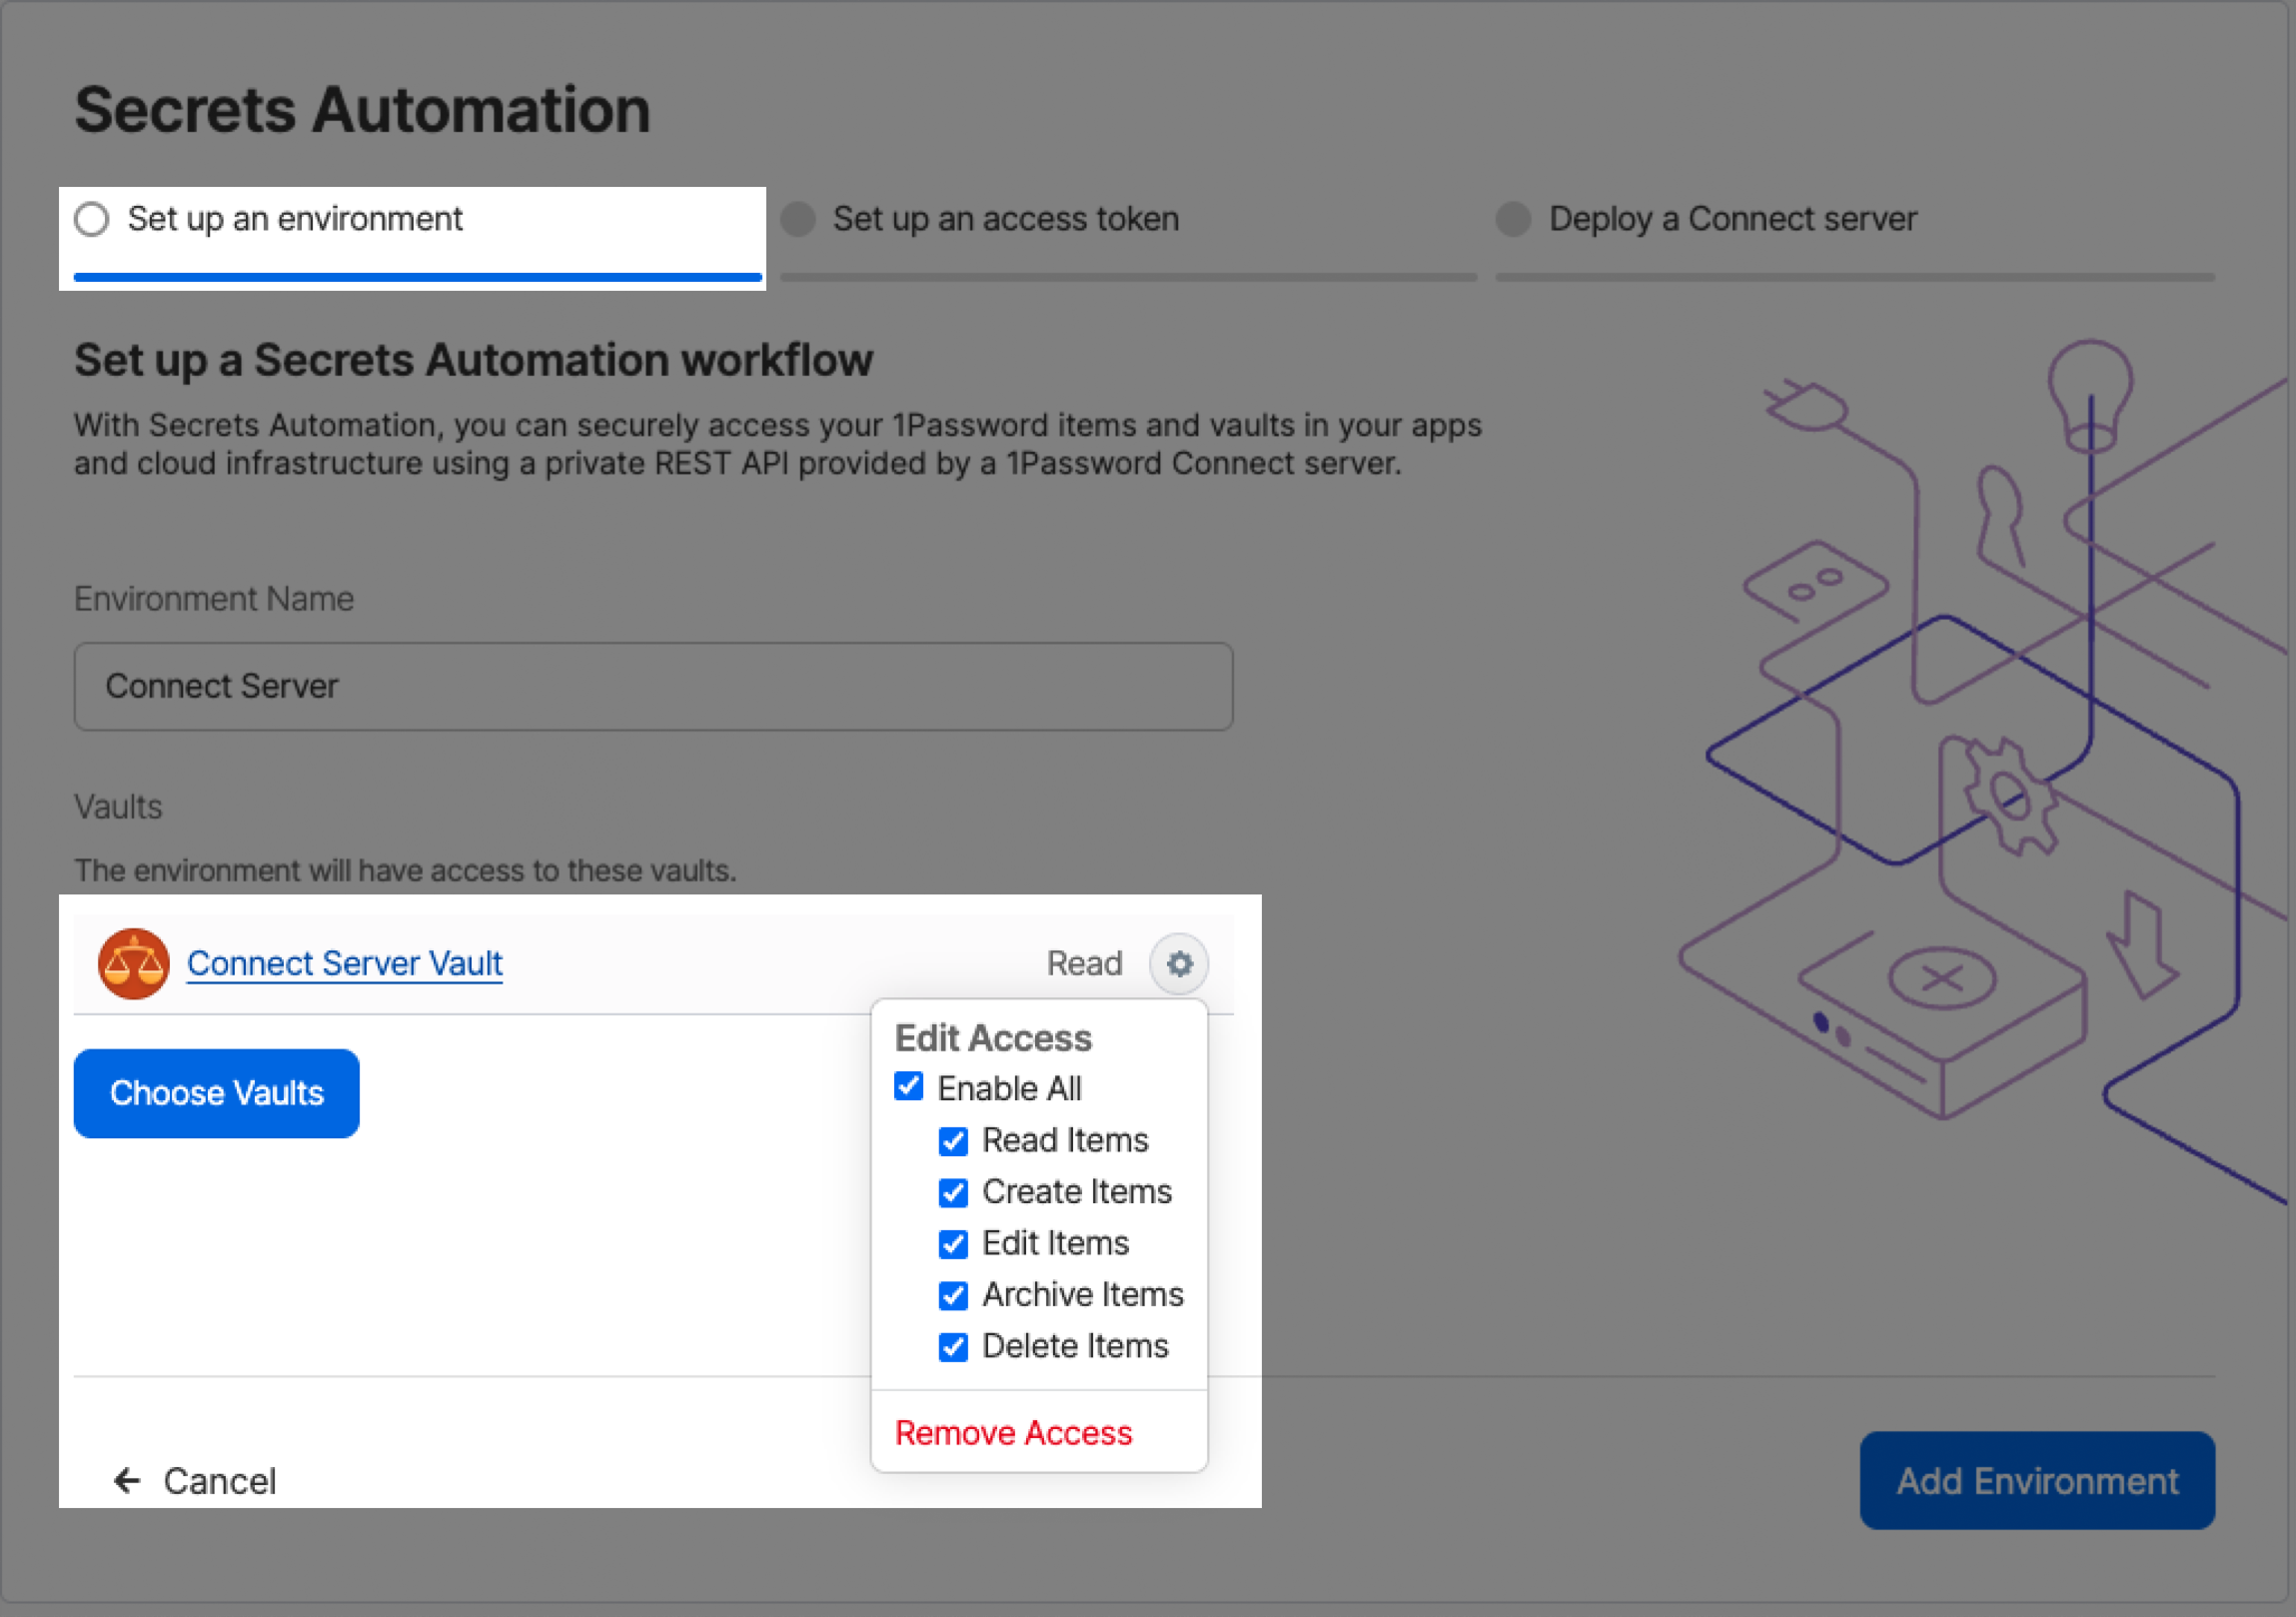Click the Set up an access token step circle

[797, 219]
